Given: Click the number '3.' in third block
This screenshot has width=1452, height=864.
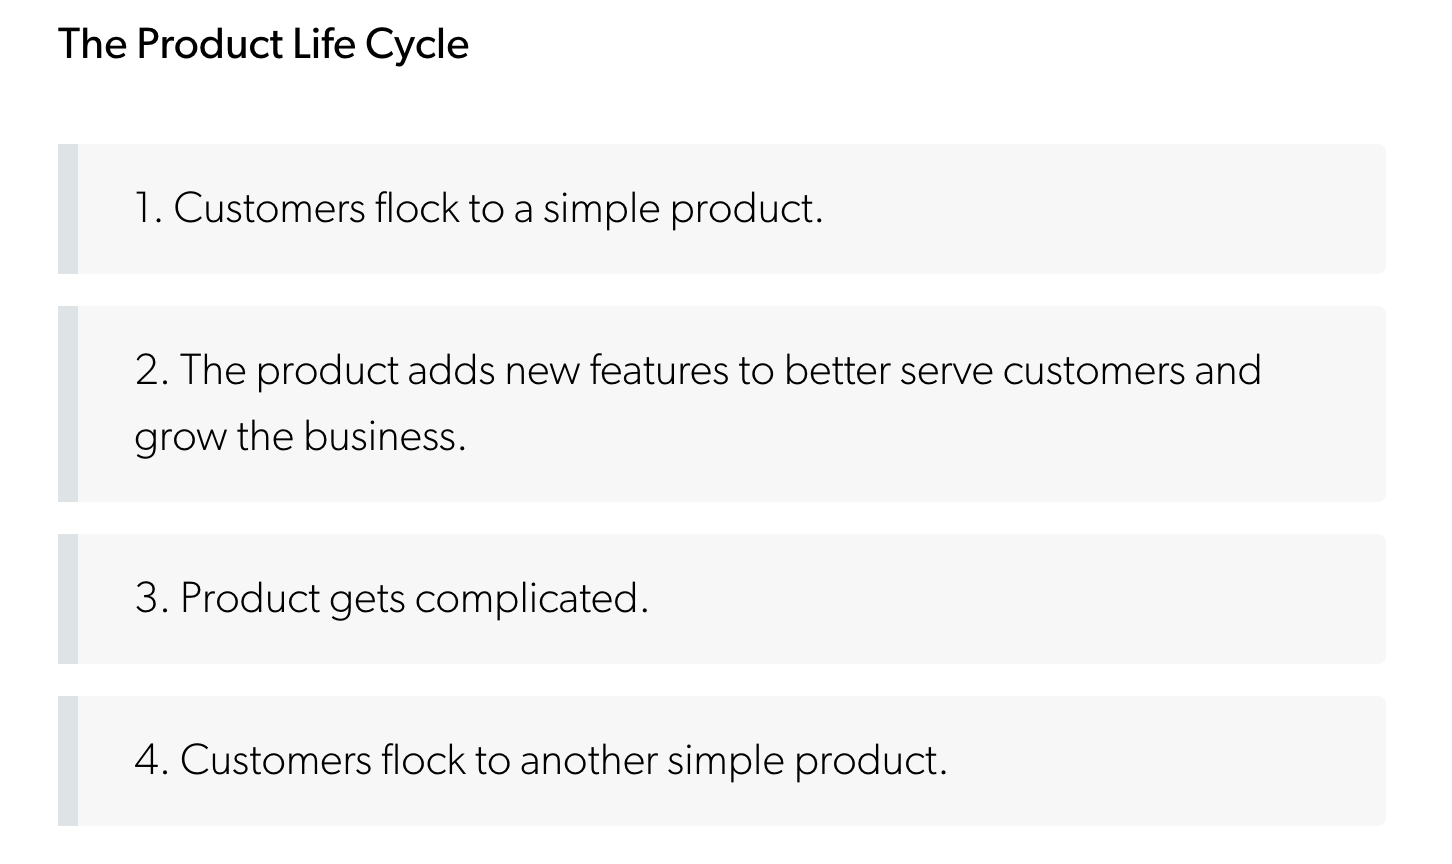Looking at the screenshot, I should click(x=151, y=598).
